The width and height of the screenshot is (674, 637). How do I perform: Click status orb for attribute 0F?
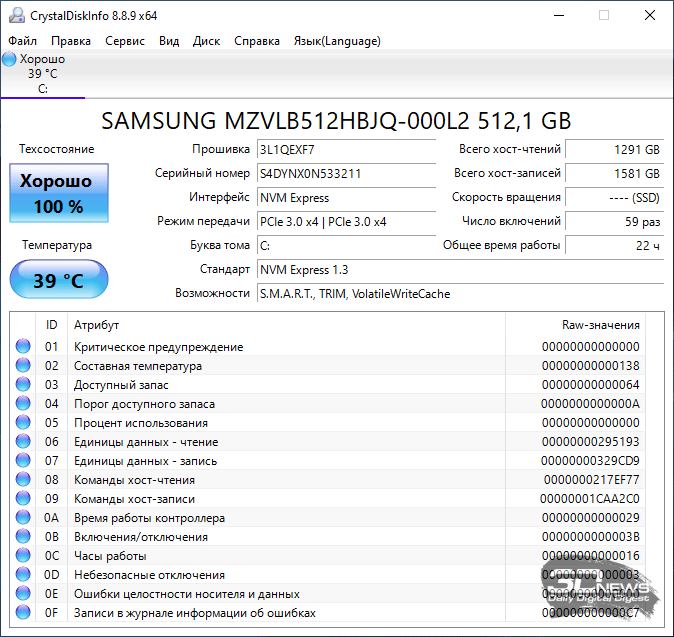(23, 612)
